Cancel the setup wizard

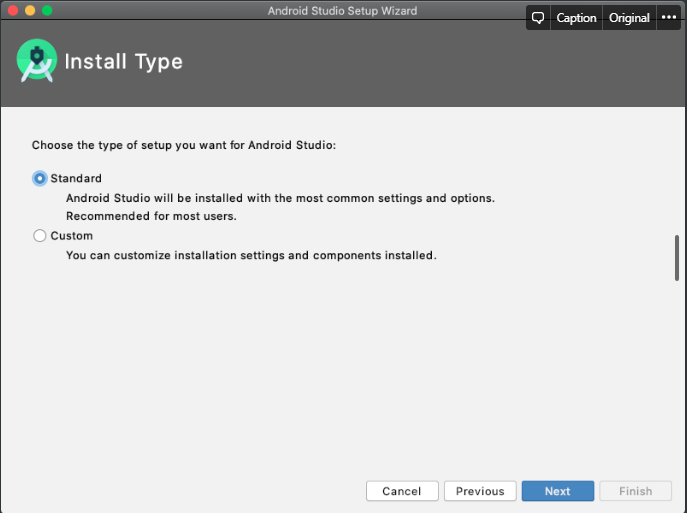pyautogui.click(x=402, y=491)
